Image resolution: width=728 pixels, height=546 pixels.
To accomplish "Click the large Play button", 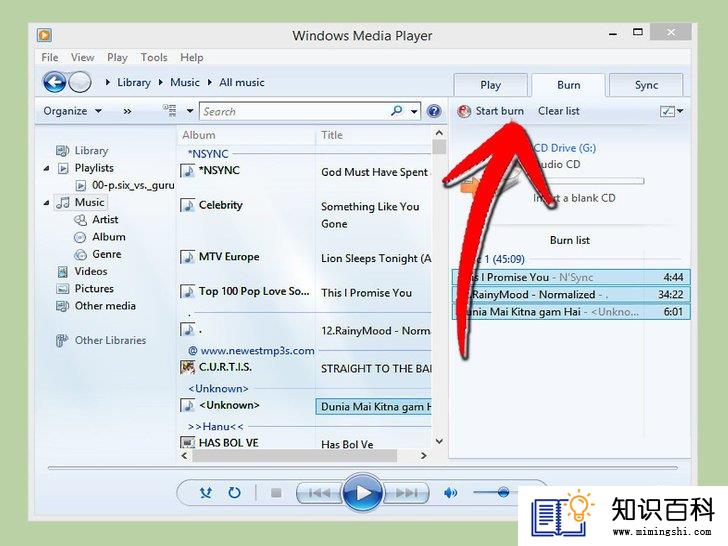I will coord(363,493).
